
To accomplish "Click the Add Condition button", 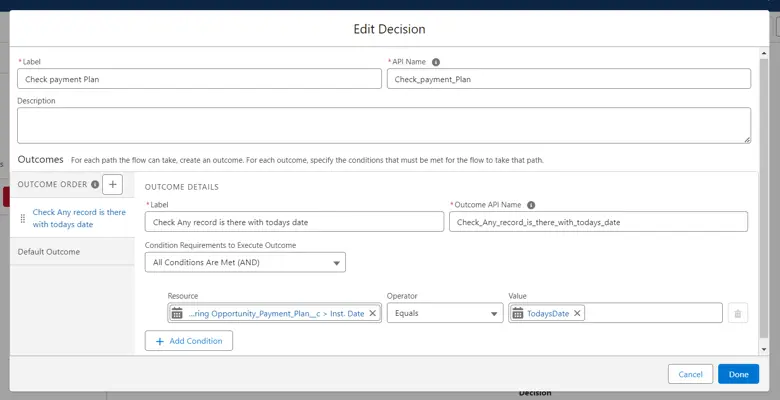I will tap(189, 341).
